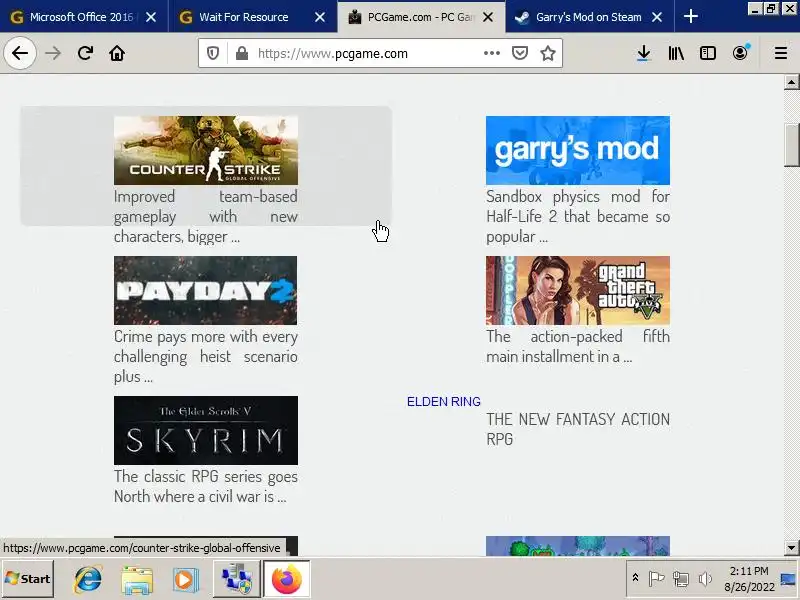Close the Wait For Resource tab
800x600 pixels.
point(320,17)
